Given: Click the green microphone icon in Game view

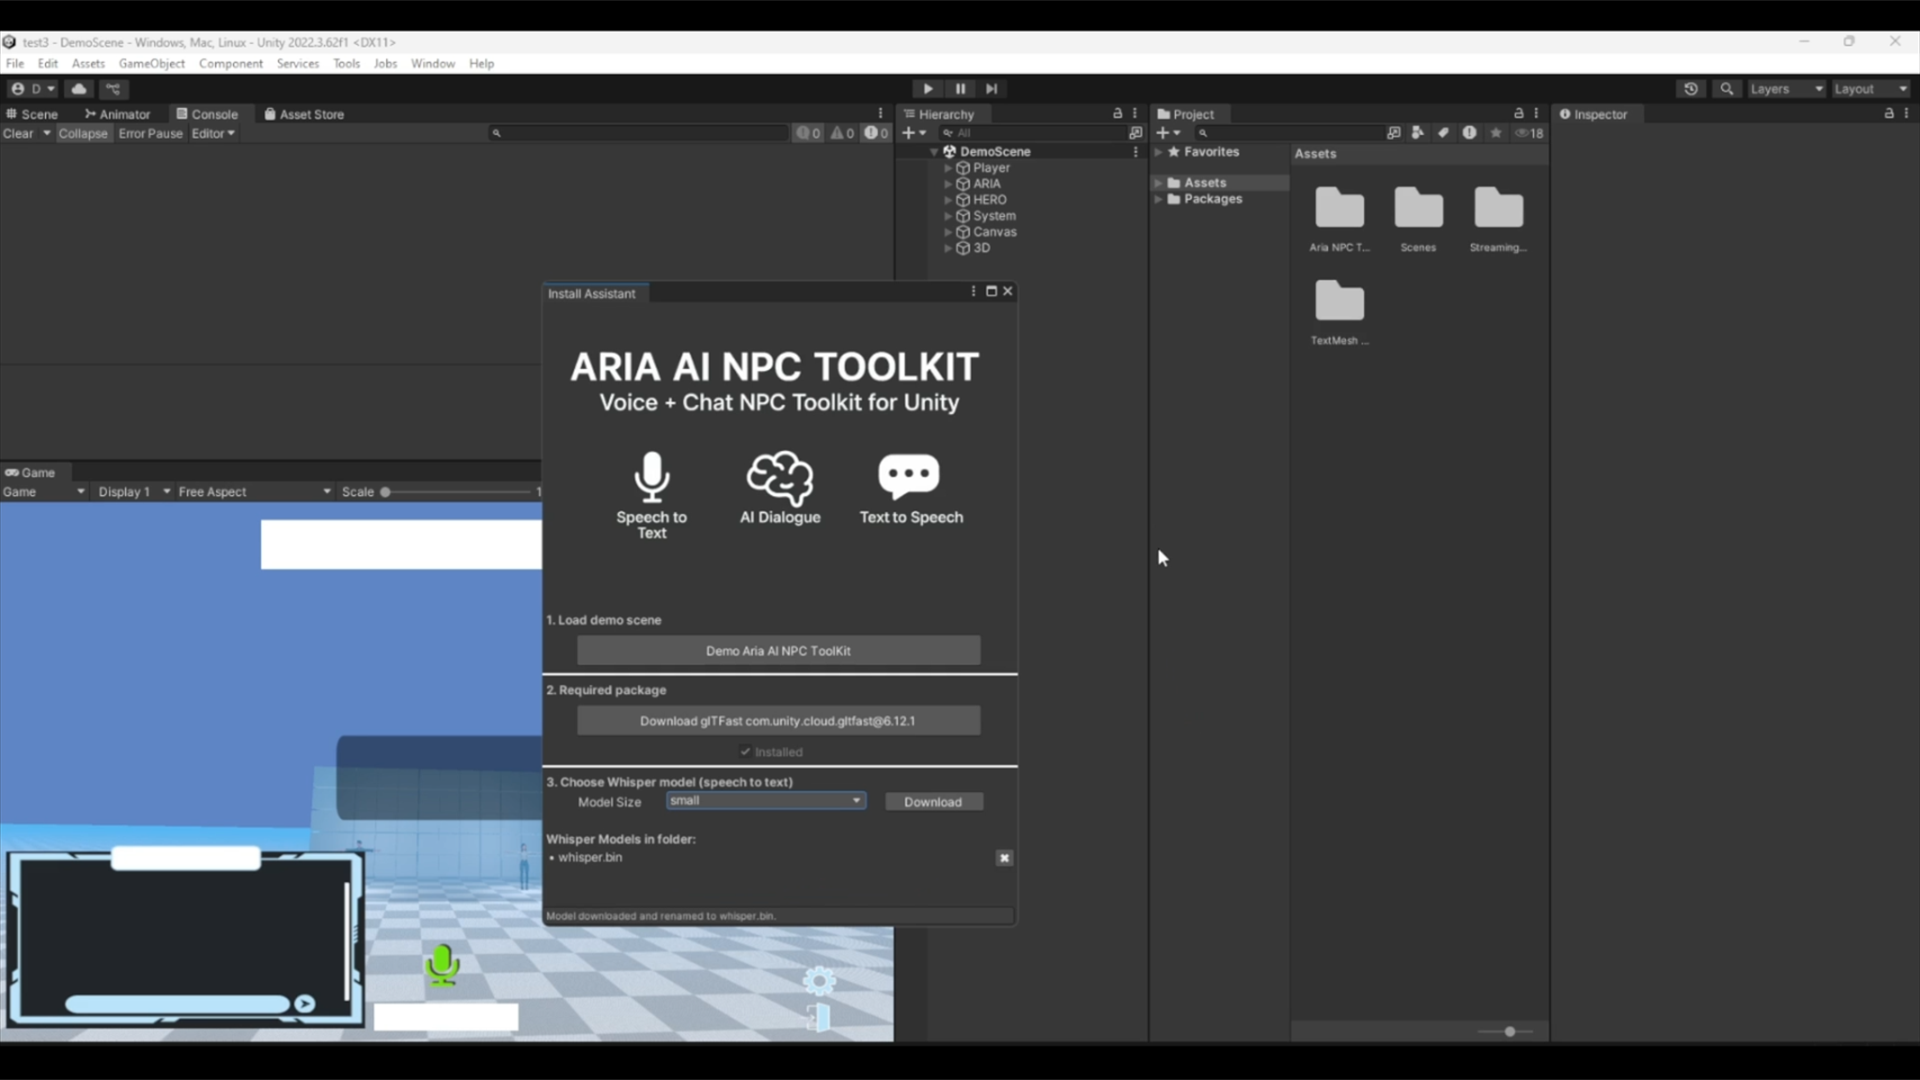Looking at the screenshot, I should click(x=442, y=965).
